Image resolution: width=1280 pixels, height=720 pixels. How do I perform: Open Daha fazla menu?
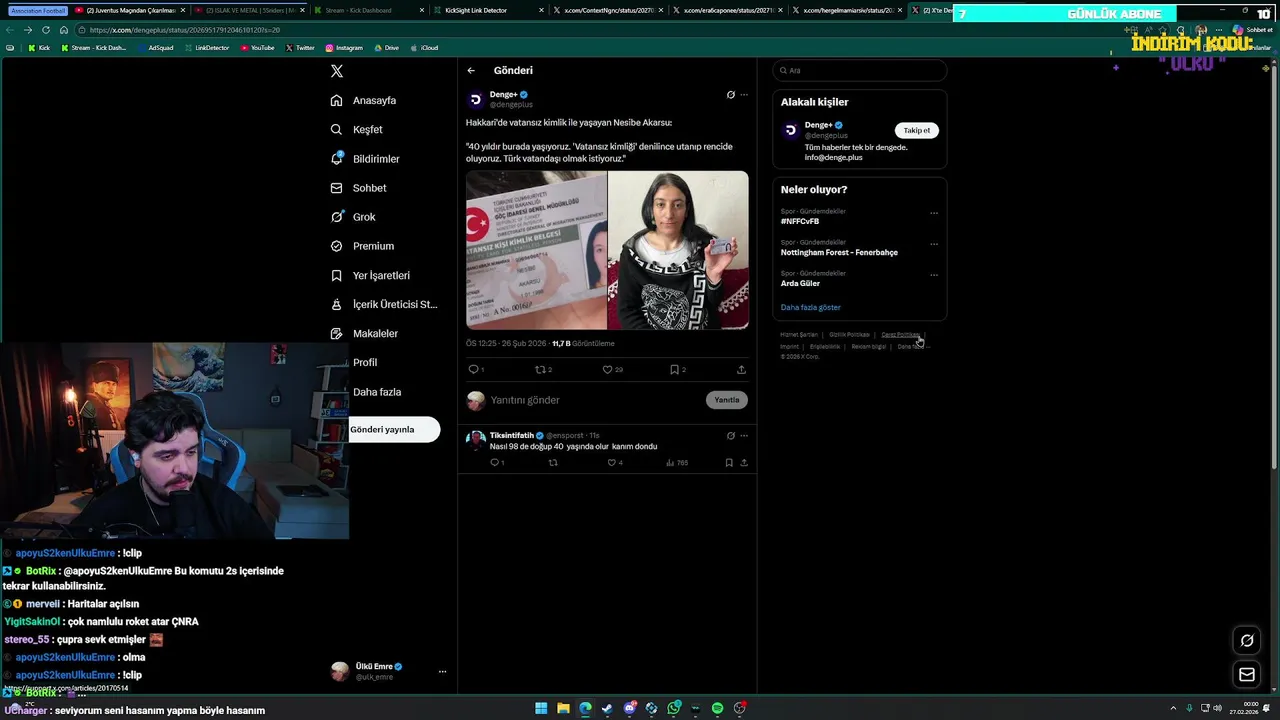tap(377, 392)
